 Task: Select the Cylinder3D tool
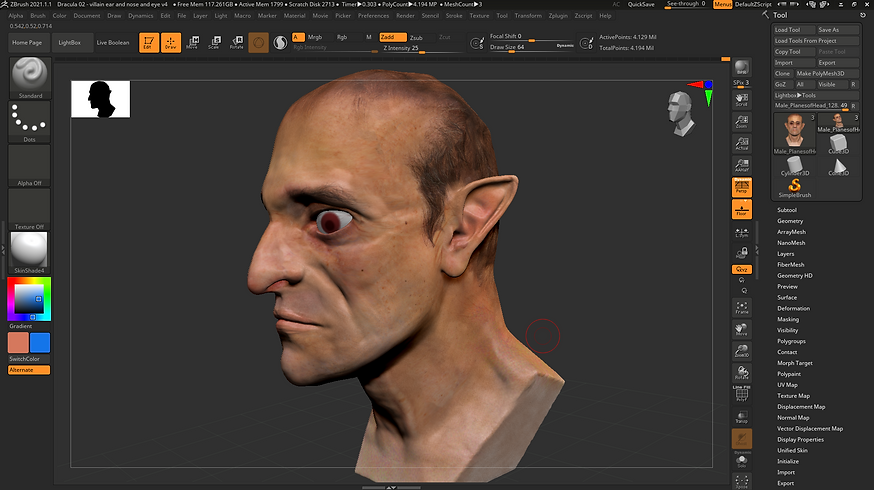(x=795, y=166)
